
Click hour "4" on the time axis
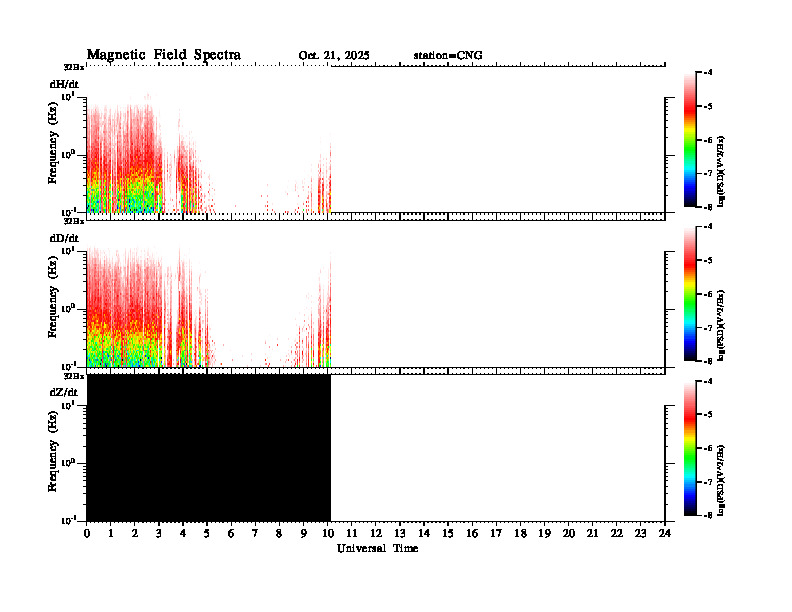183,534
